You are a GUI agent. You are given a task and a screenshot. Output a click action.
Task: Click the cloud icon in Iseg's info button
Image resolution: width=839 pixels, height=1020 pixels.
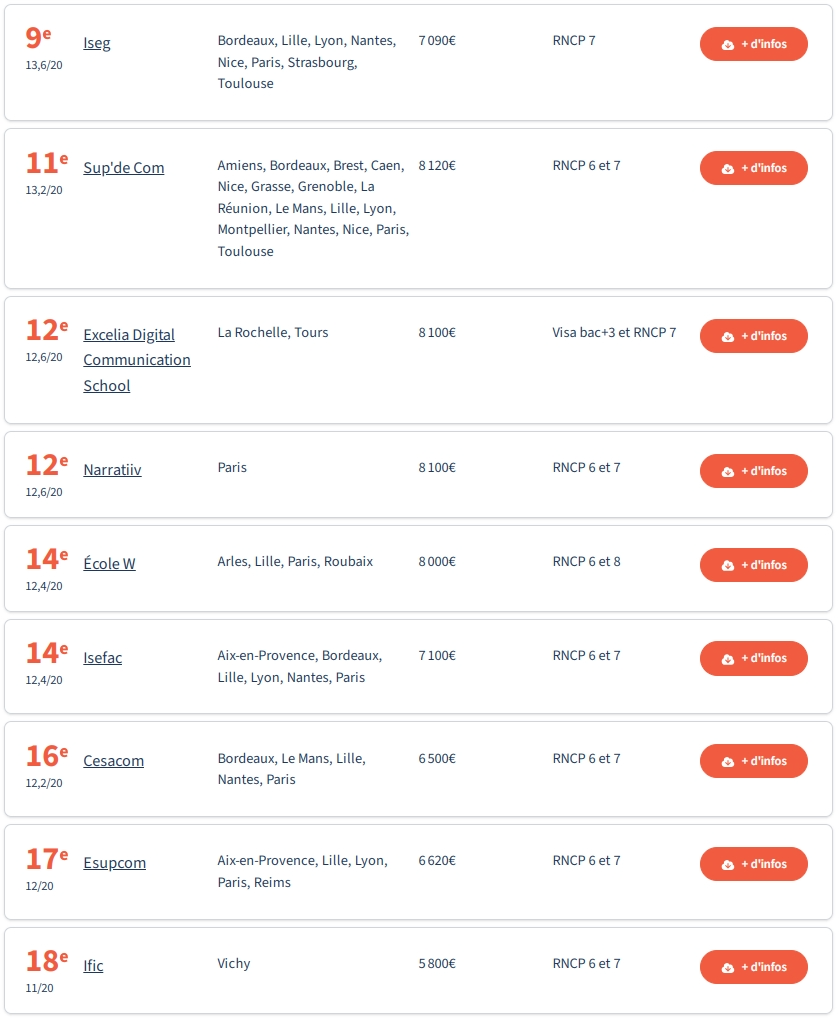point(728,45)
